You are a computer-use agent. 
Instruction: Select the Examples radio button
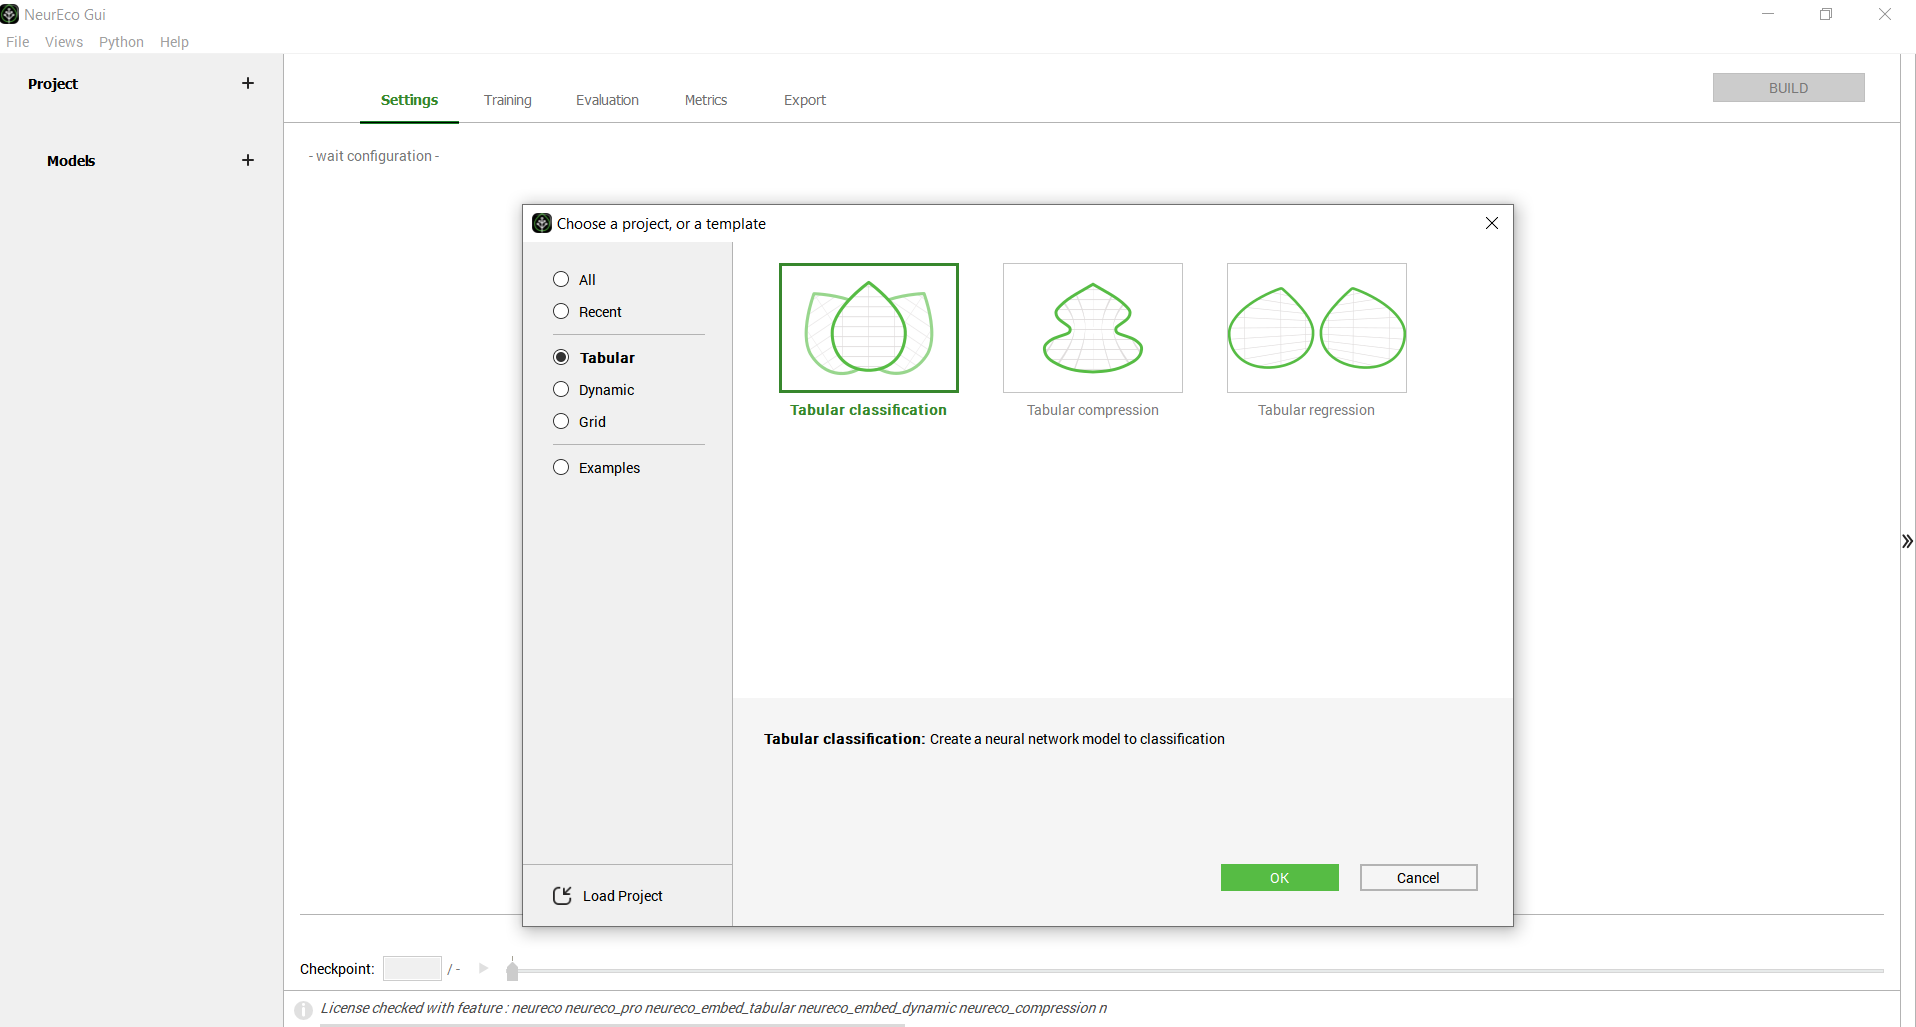click(561, 467)
